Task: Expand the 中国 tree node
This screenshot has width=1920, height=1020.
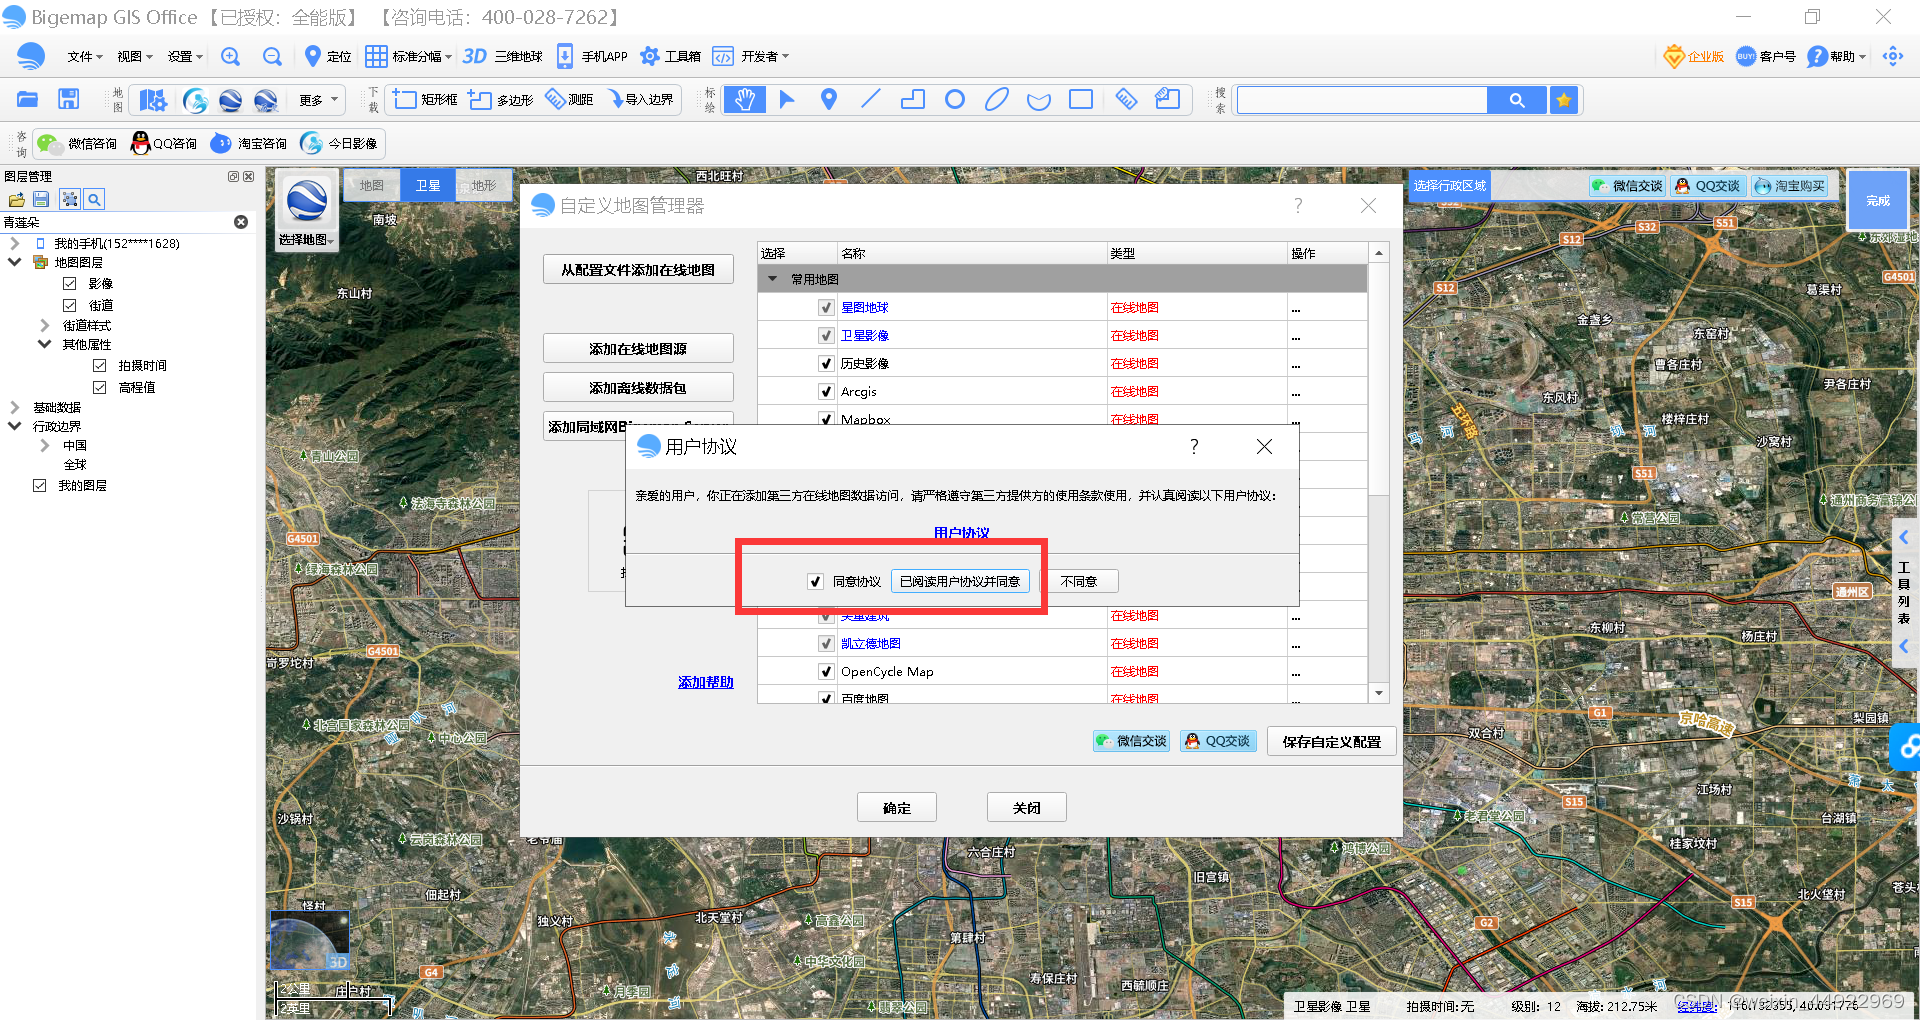Action: (x=45, y=445)
